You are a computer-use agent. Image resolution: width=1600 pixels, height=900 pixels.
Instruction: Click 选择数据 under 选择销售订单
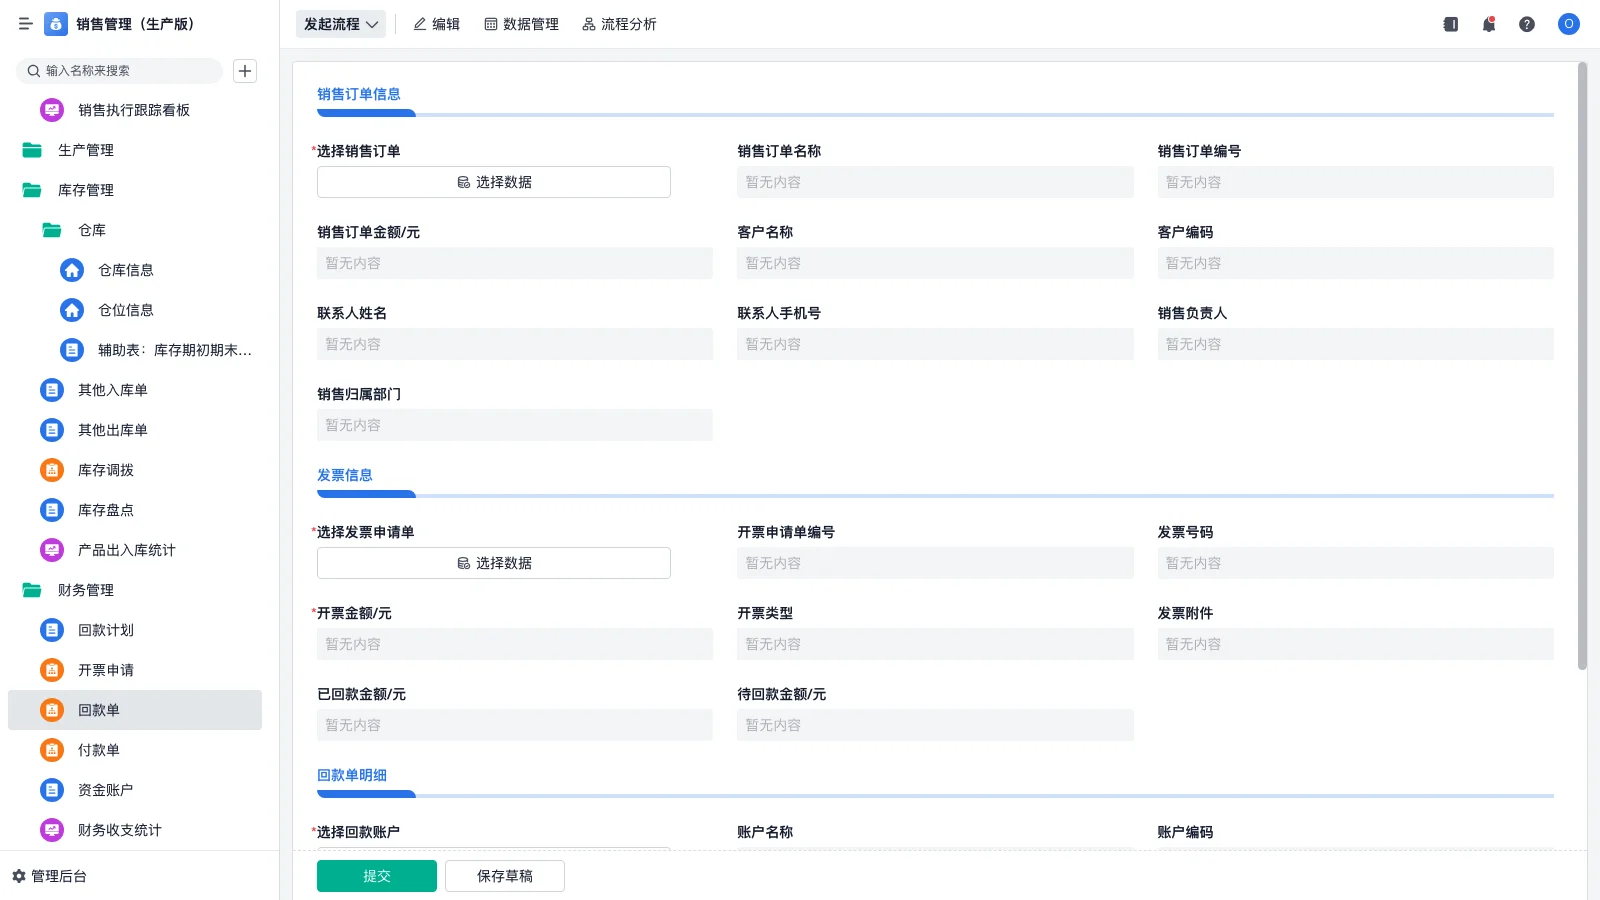tap(493, 182)
